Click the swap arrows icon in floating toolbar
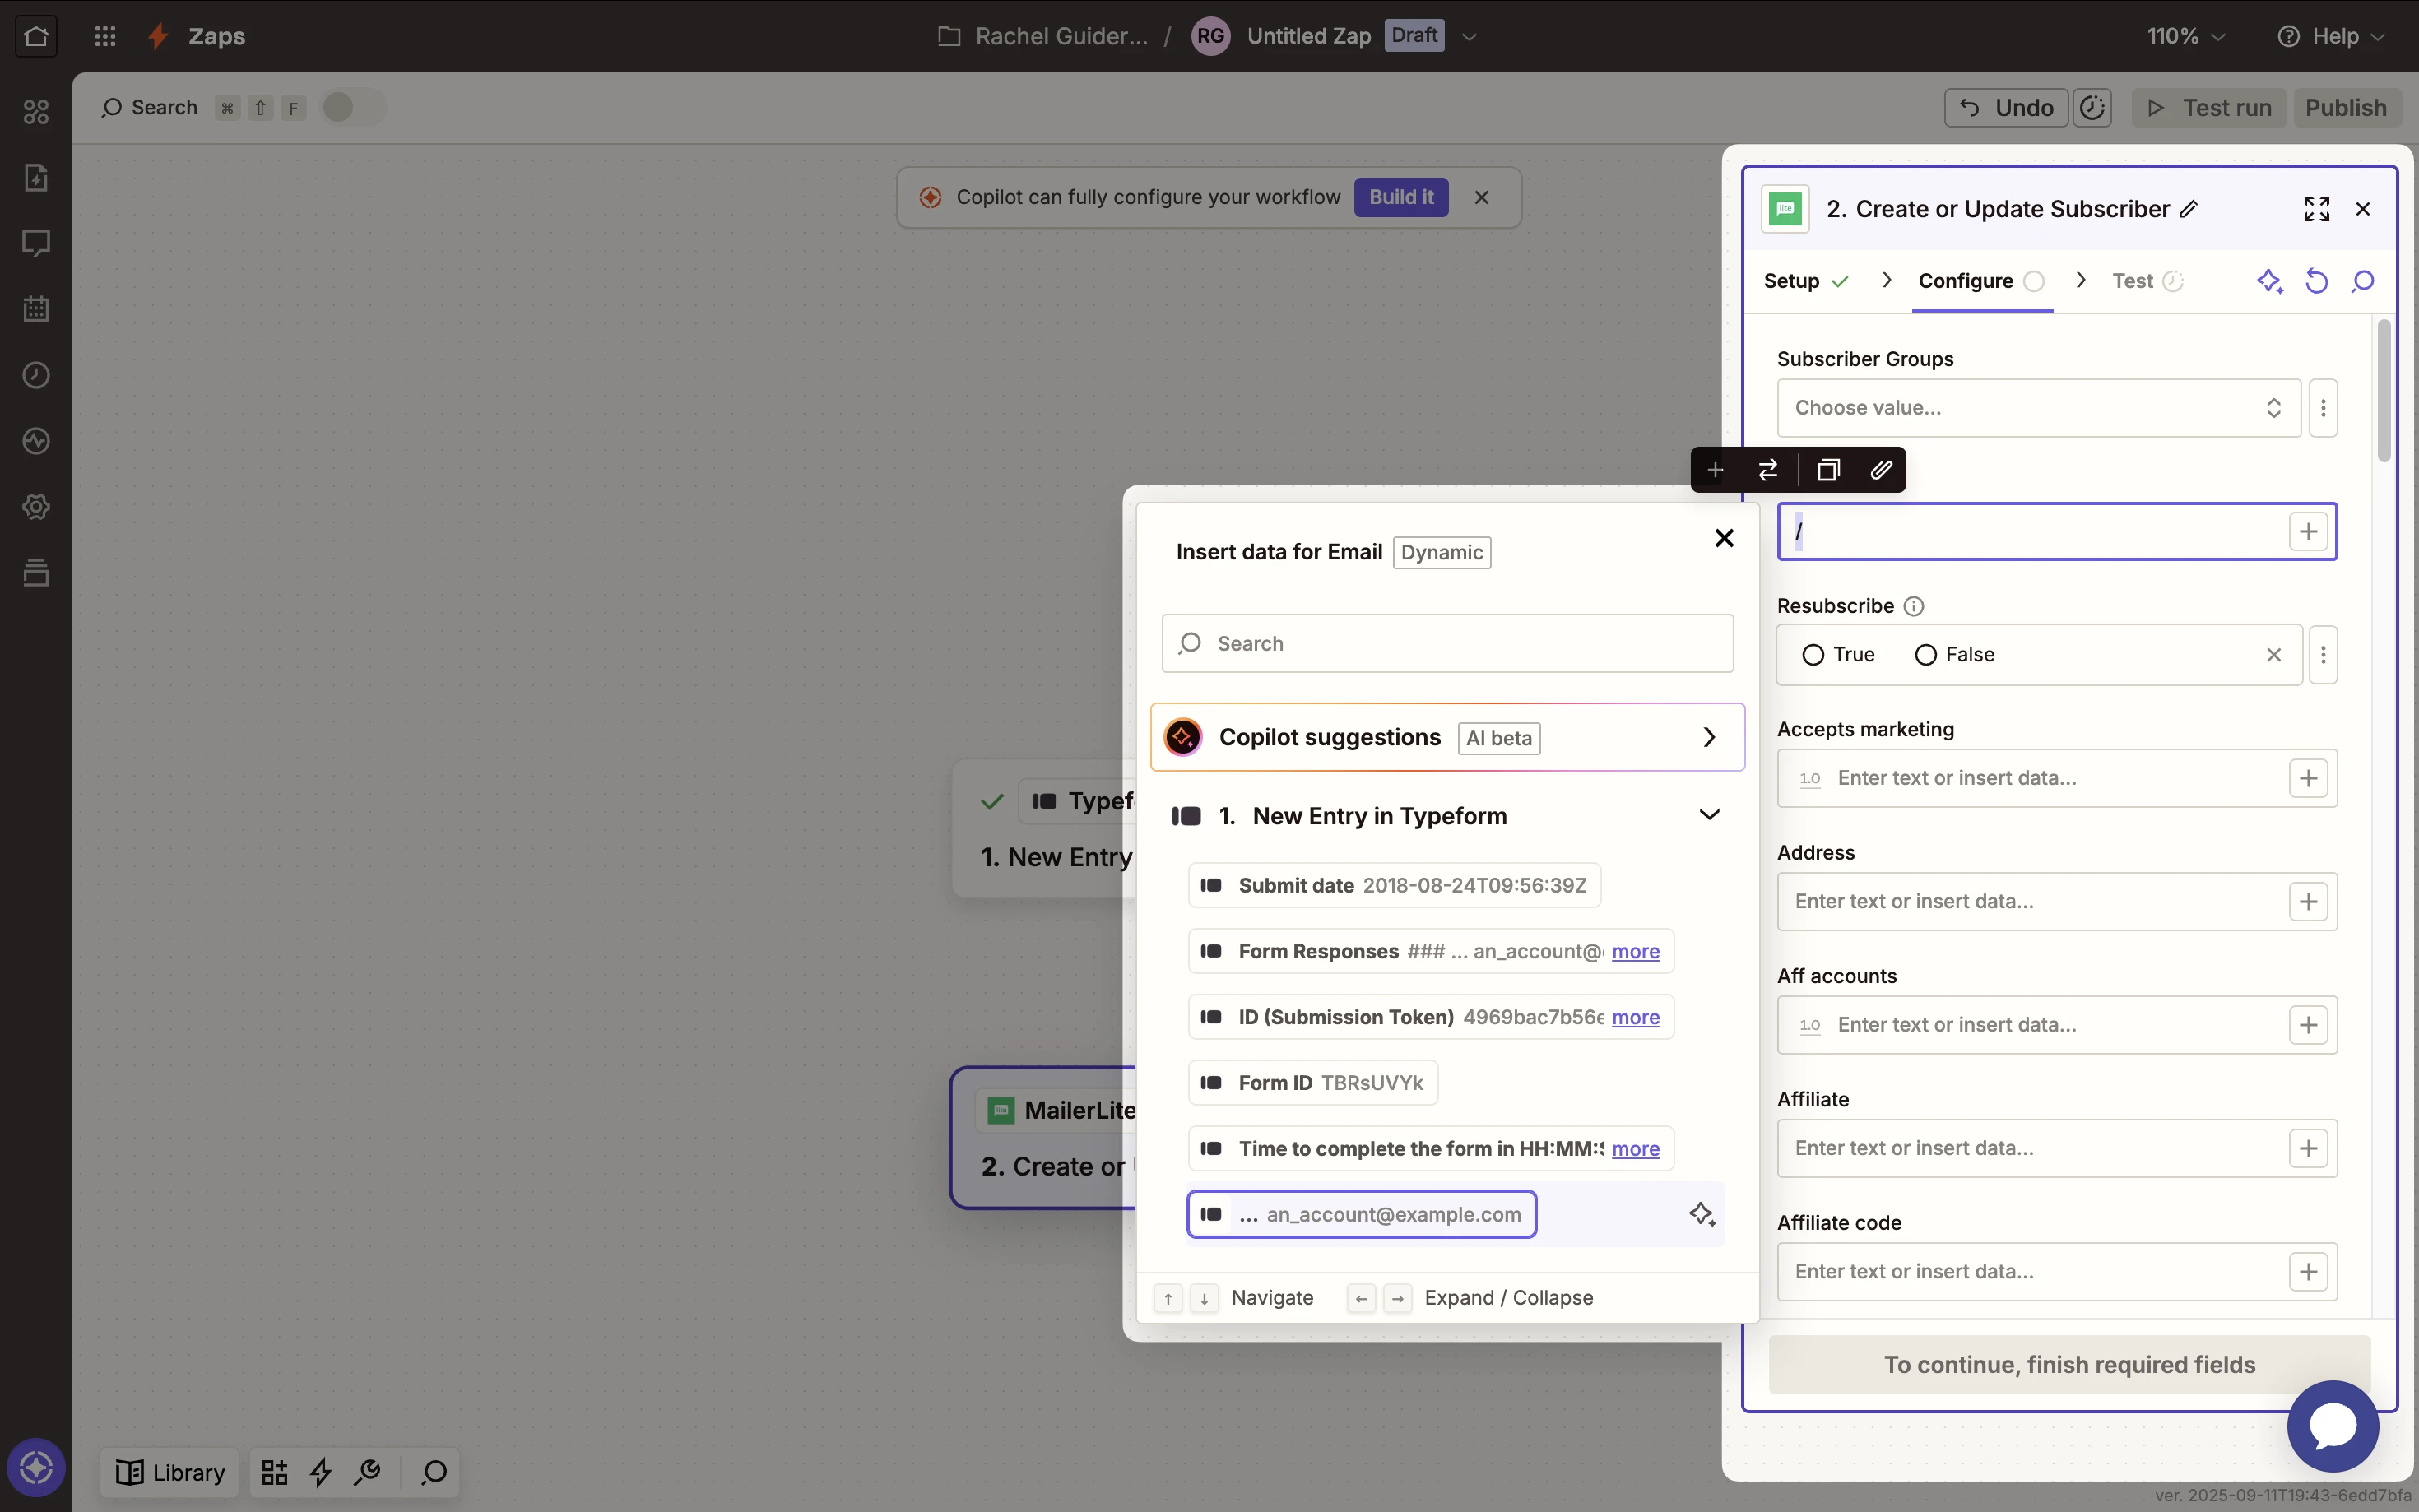The image size is (2419, 1512). 1768,470
